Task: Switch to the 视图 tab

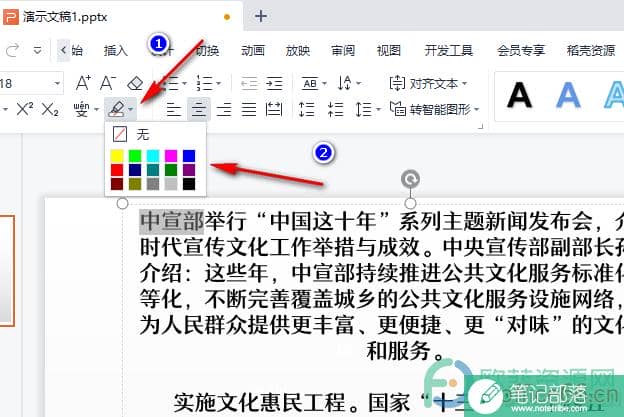Action: [x=388, y=51]
